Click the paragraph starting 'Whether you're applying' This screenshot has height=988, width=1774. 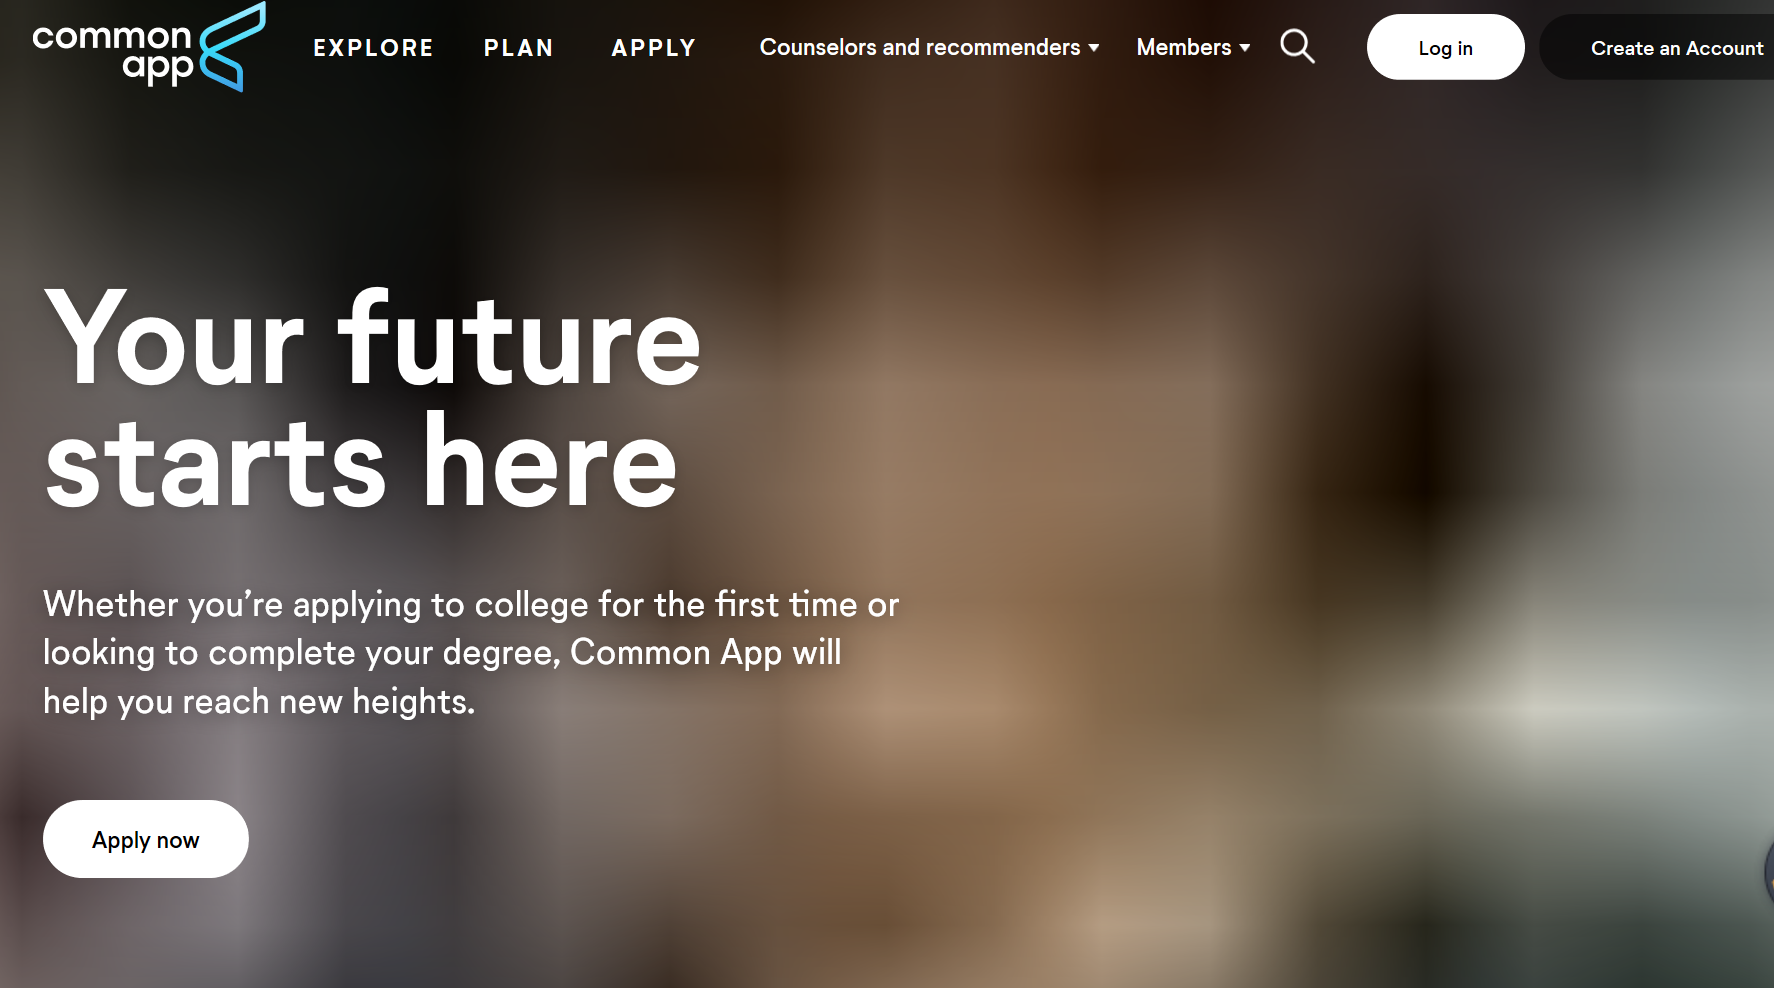click(471, 653)
